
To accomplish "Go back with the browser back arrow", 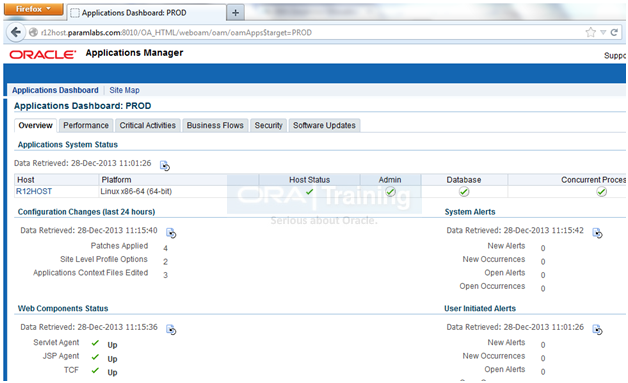I will pyautogui.click(x=16, y=32).
